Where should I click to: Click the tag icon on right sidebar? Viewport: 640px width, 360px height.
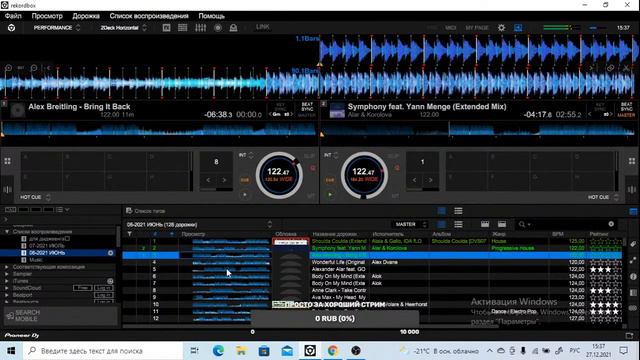click(x=633, y=244)
